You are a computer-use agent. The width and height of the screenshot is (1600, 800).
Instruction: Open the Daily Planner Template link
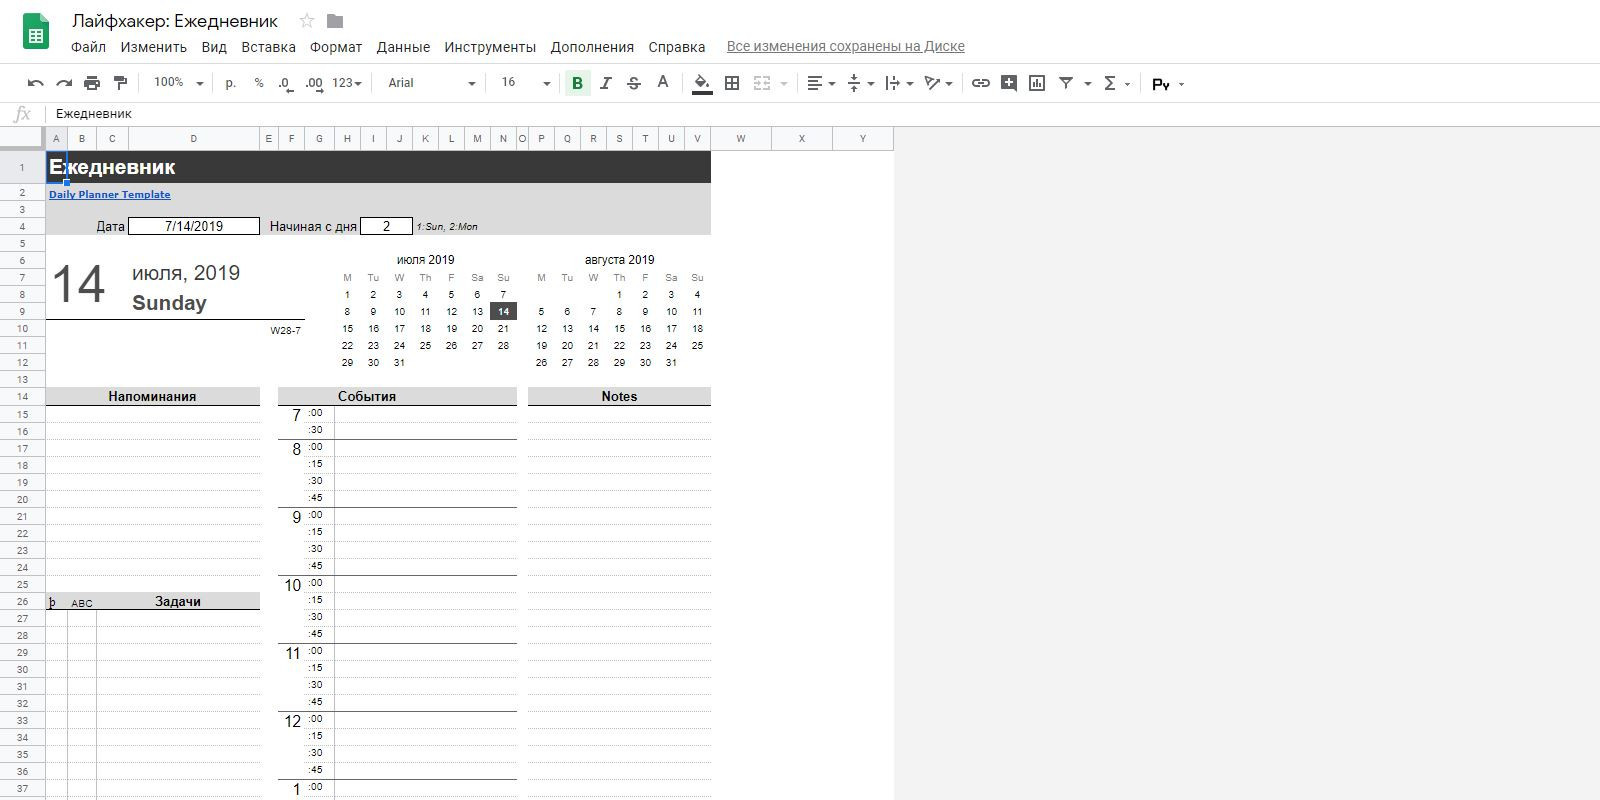[110, 194]
